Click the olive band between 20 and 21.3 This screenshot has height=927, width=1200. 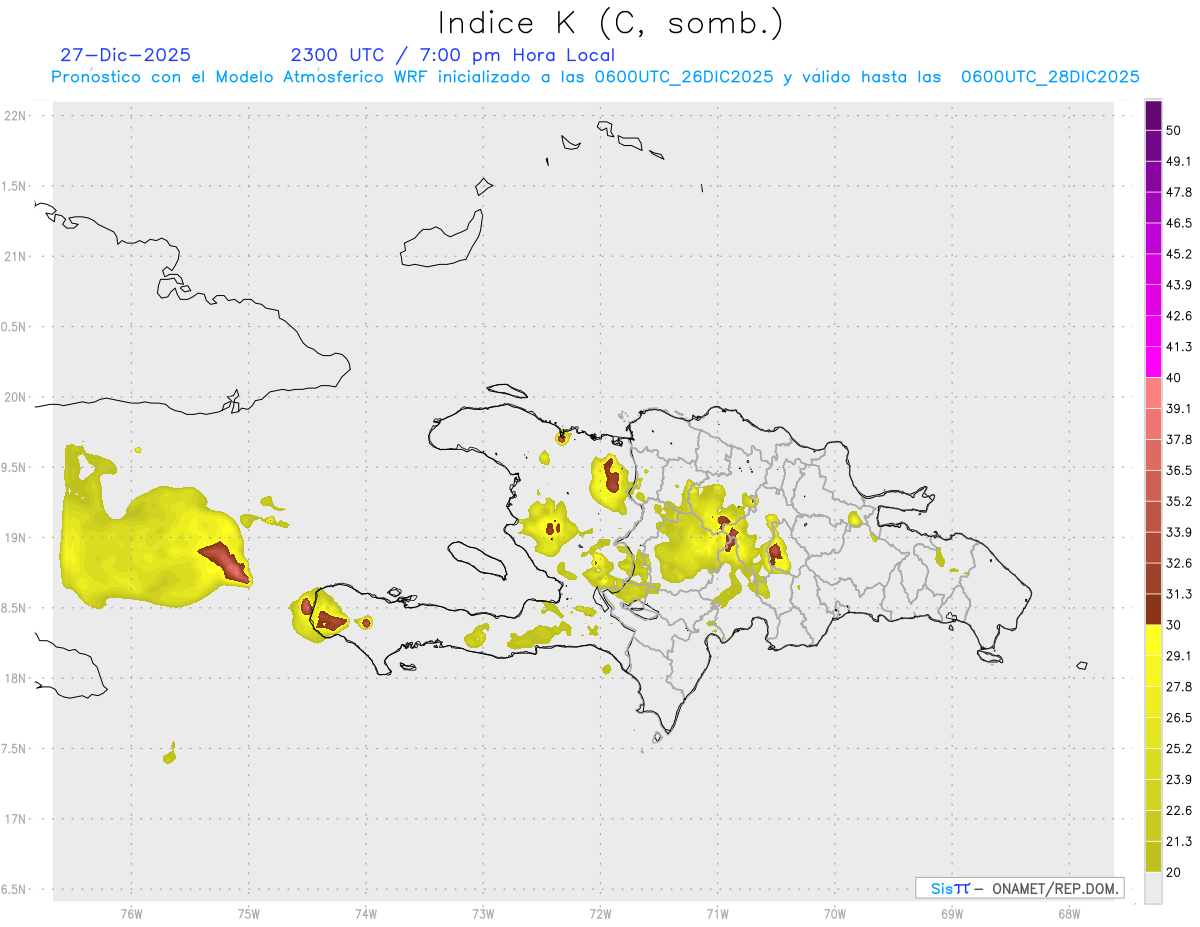pos(1153,856)
